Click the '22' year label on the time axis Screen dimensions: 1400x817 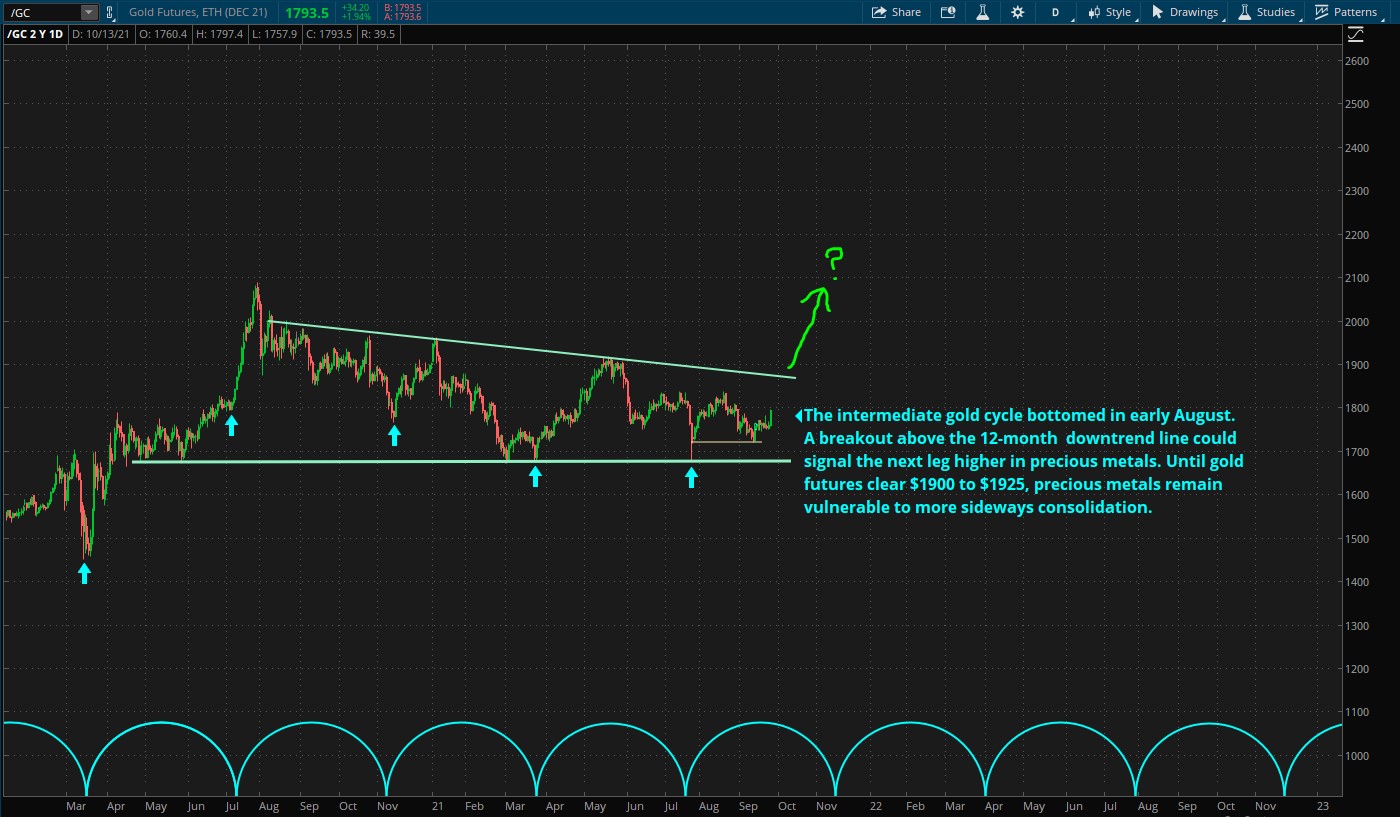[876, 806]
